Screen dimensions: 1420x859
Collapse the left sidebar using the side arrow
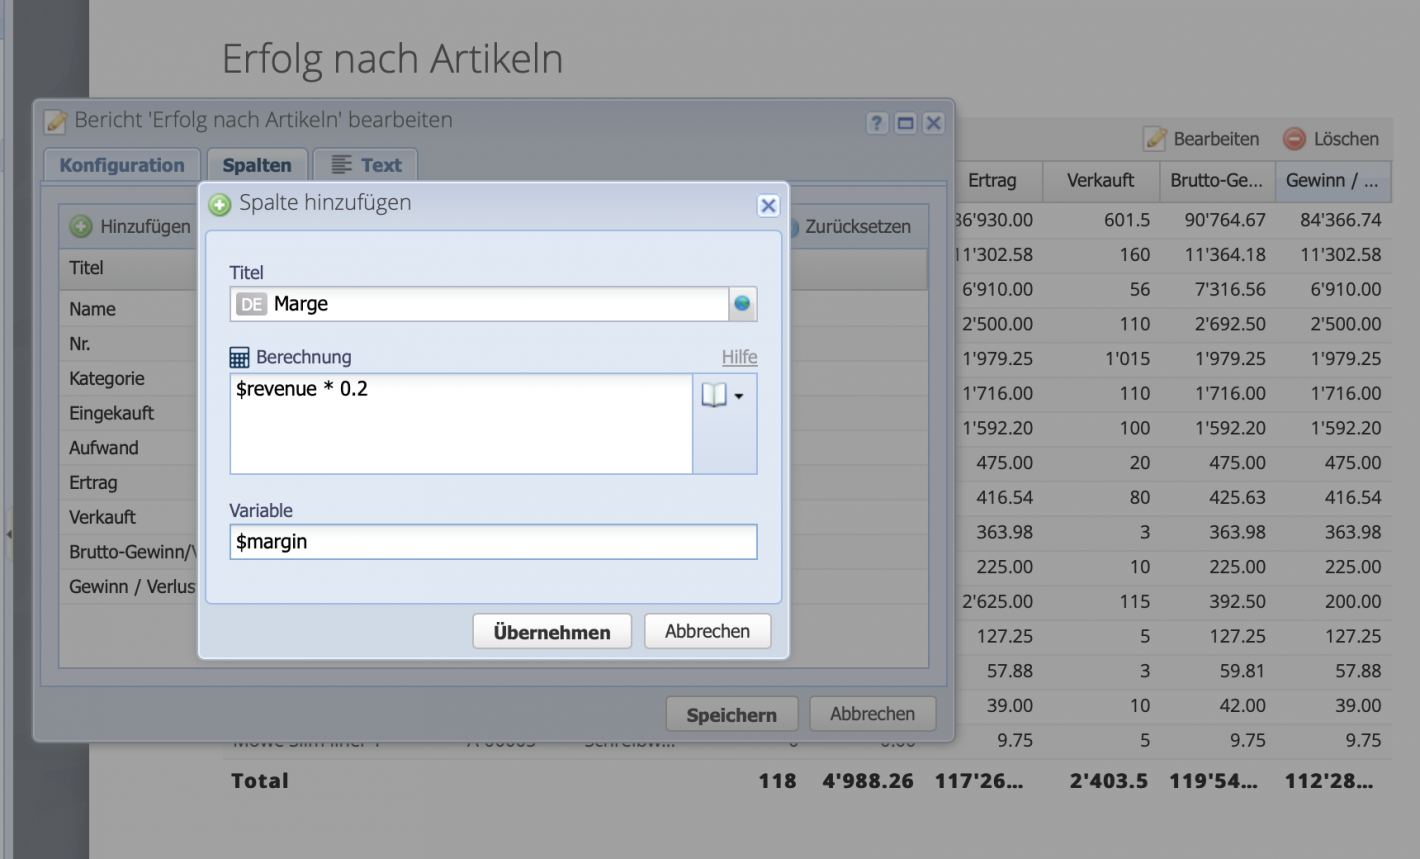(9, 535)
